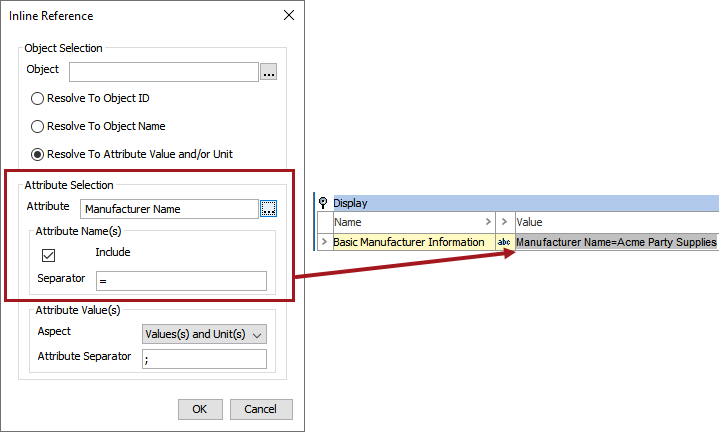Click the Attribute Separator input field

204,359
